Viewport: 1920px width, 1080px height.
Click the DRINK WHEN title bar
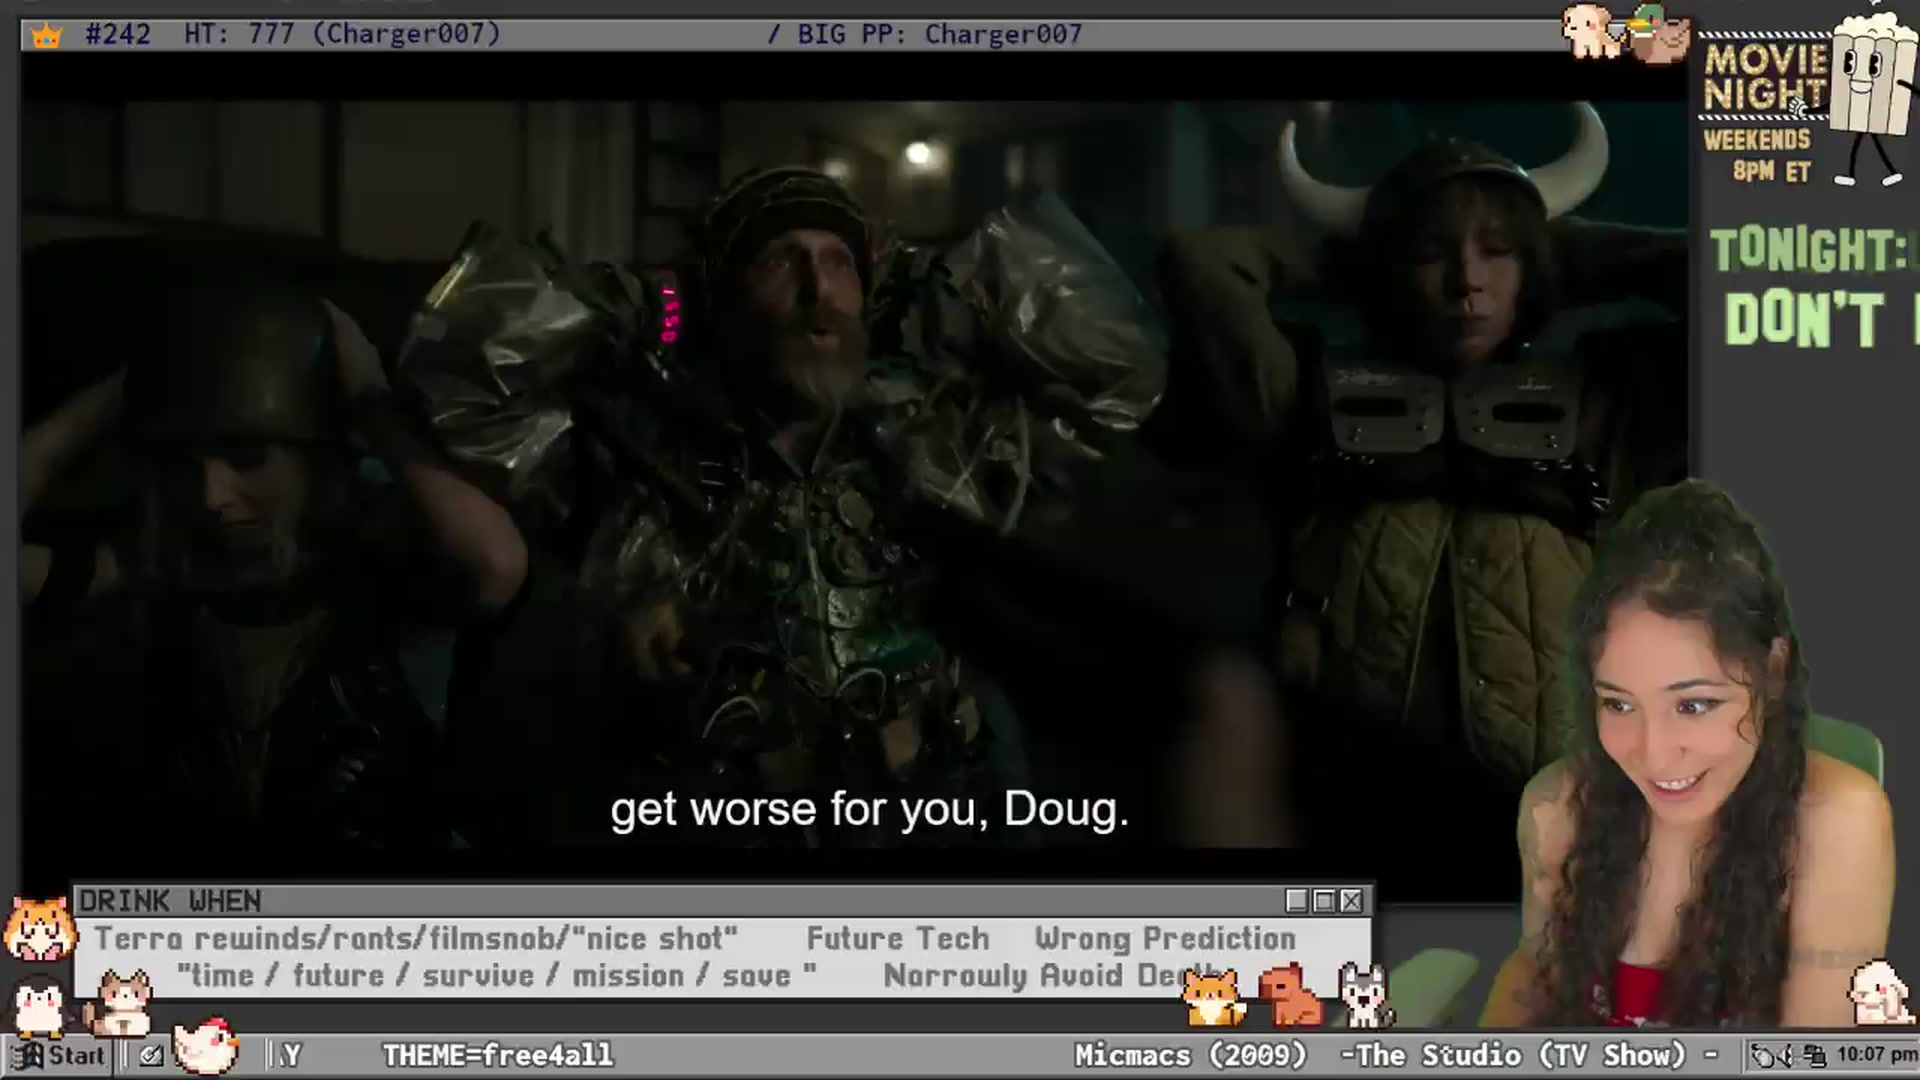click(680, 901)
